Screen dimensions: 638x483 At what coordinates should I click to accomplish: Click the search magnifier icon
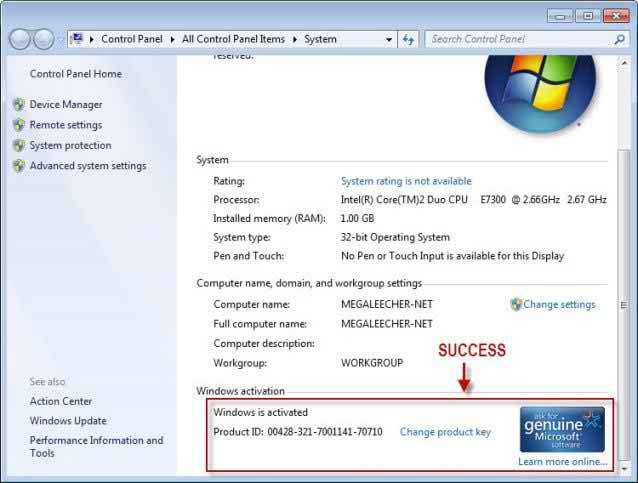coord(619,39)
